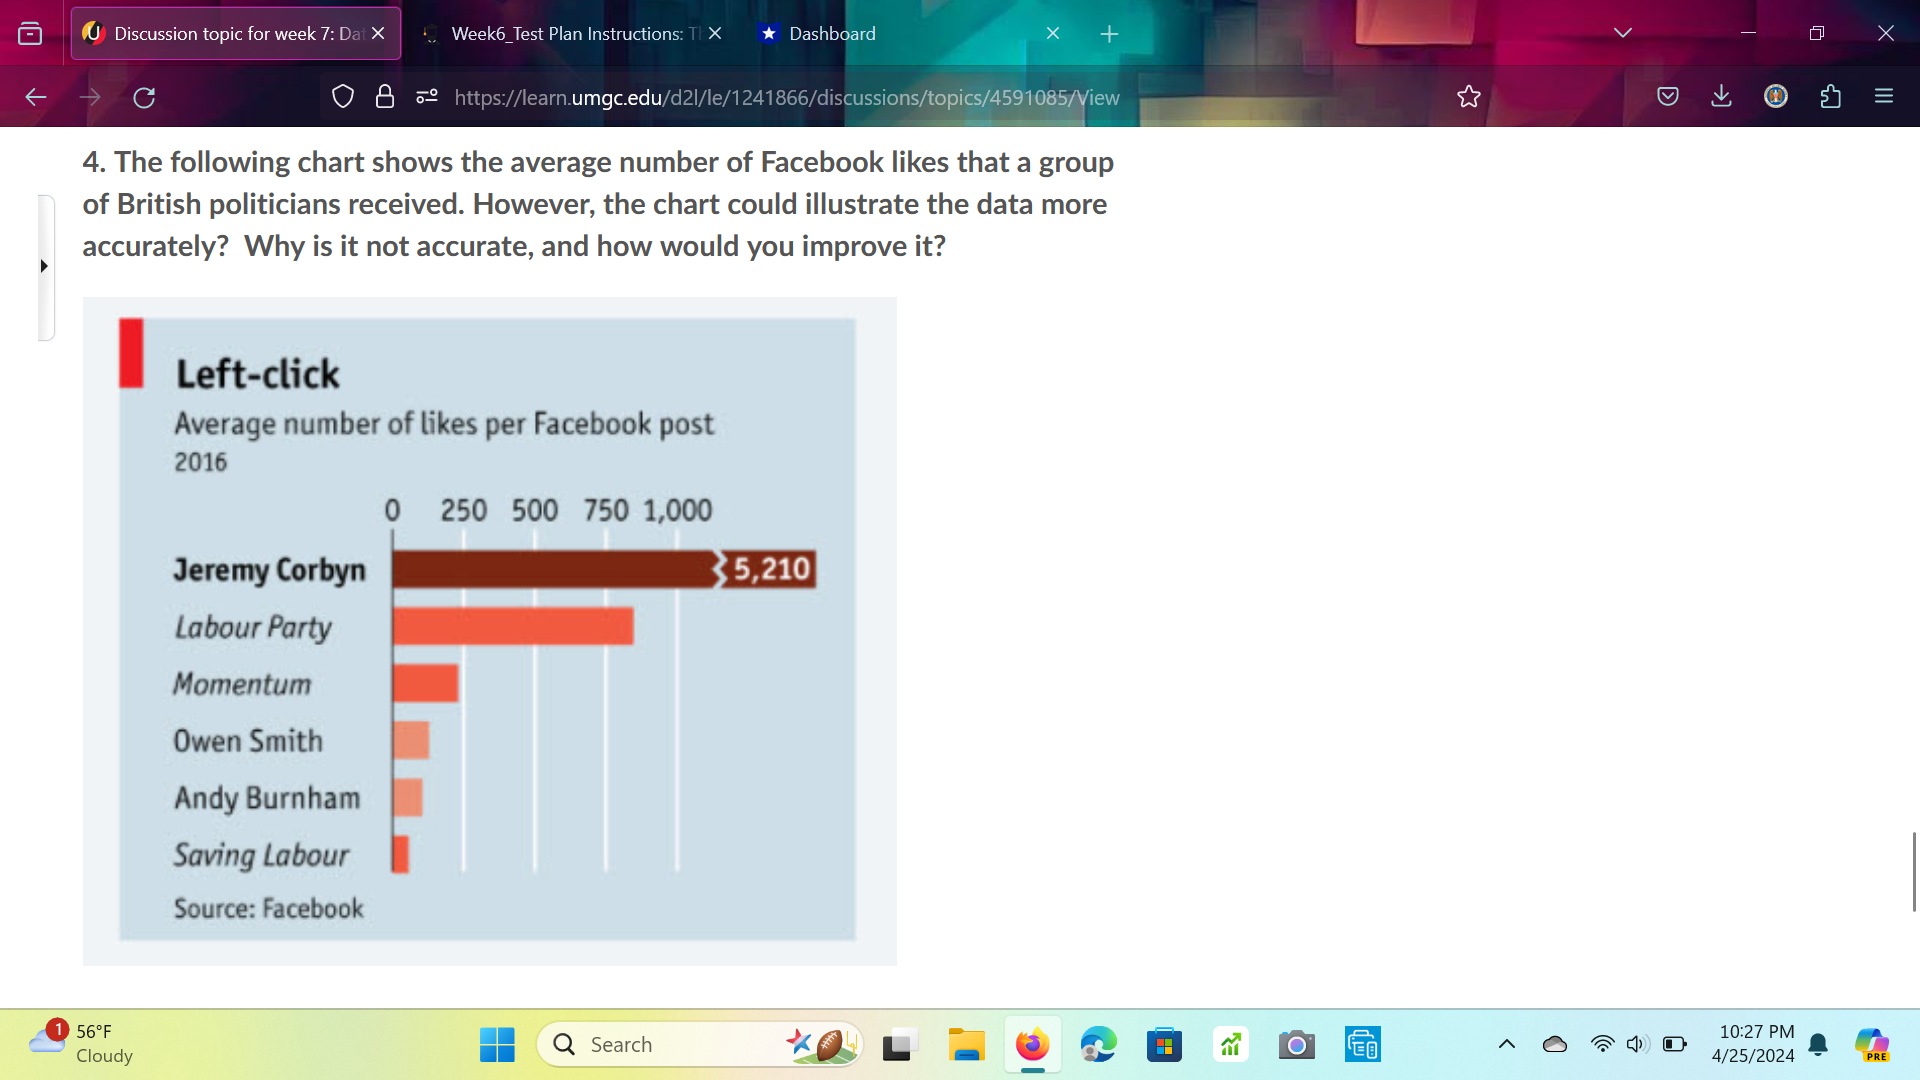
Task: Open a new browser tab
Action: point(1109,33)
